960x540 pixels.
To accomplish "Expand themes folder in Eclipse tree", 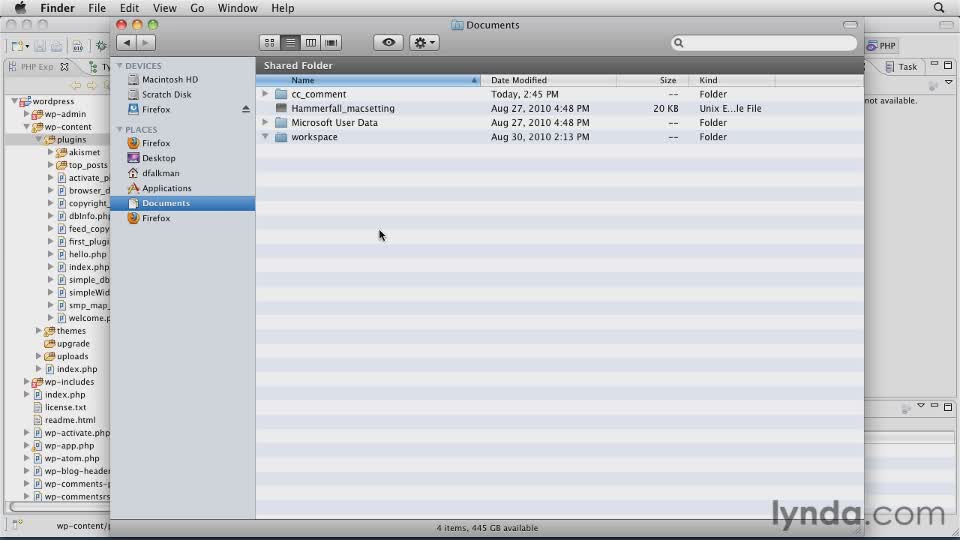I will (x=39, y=331).
